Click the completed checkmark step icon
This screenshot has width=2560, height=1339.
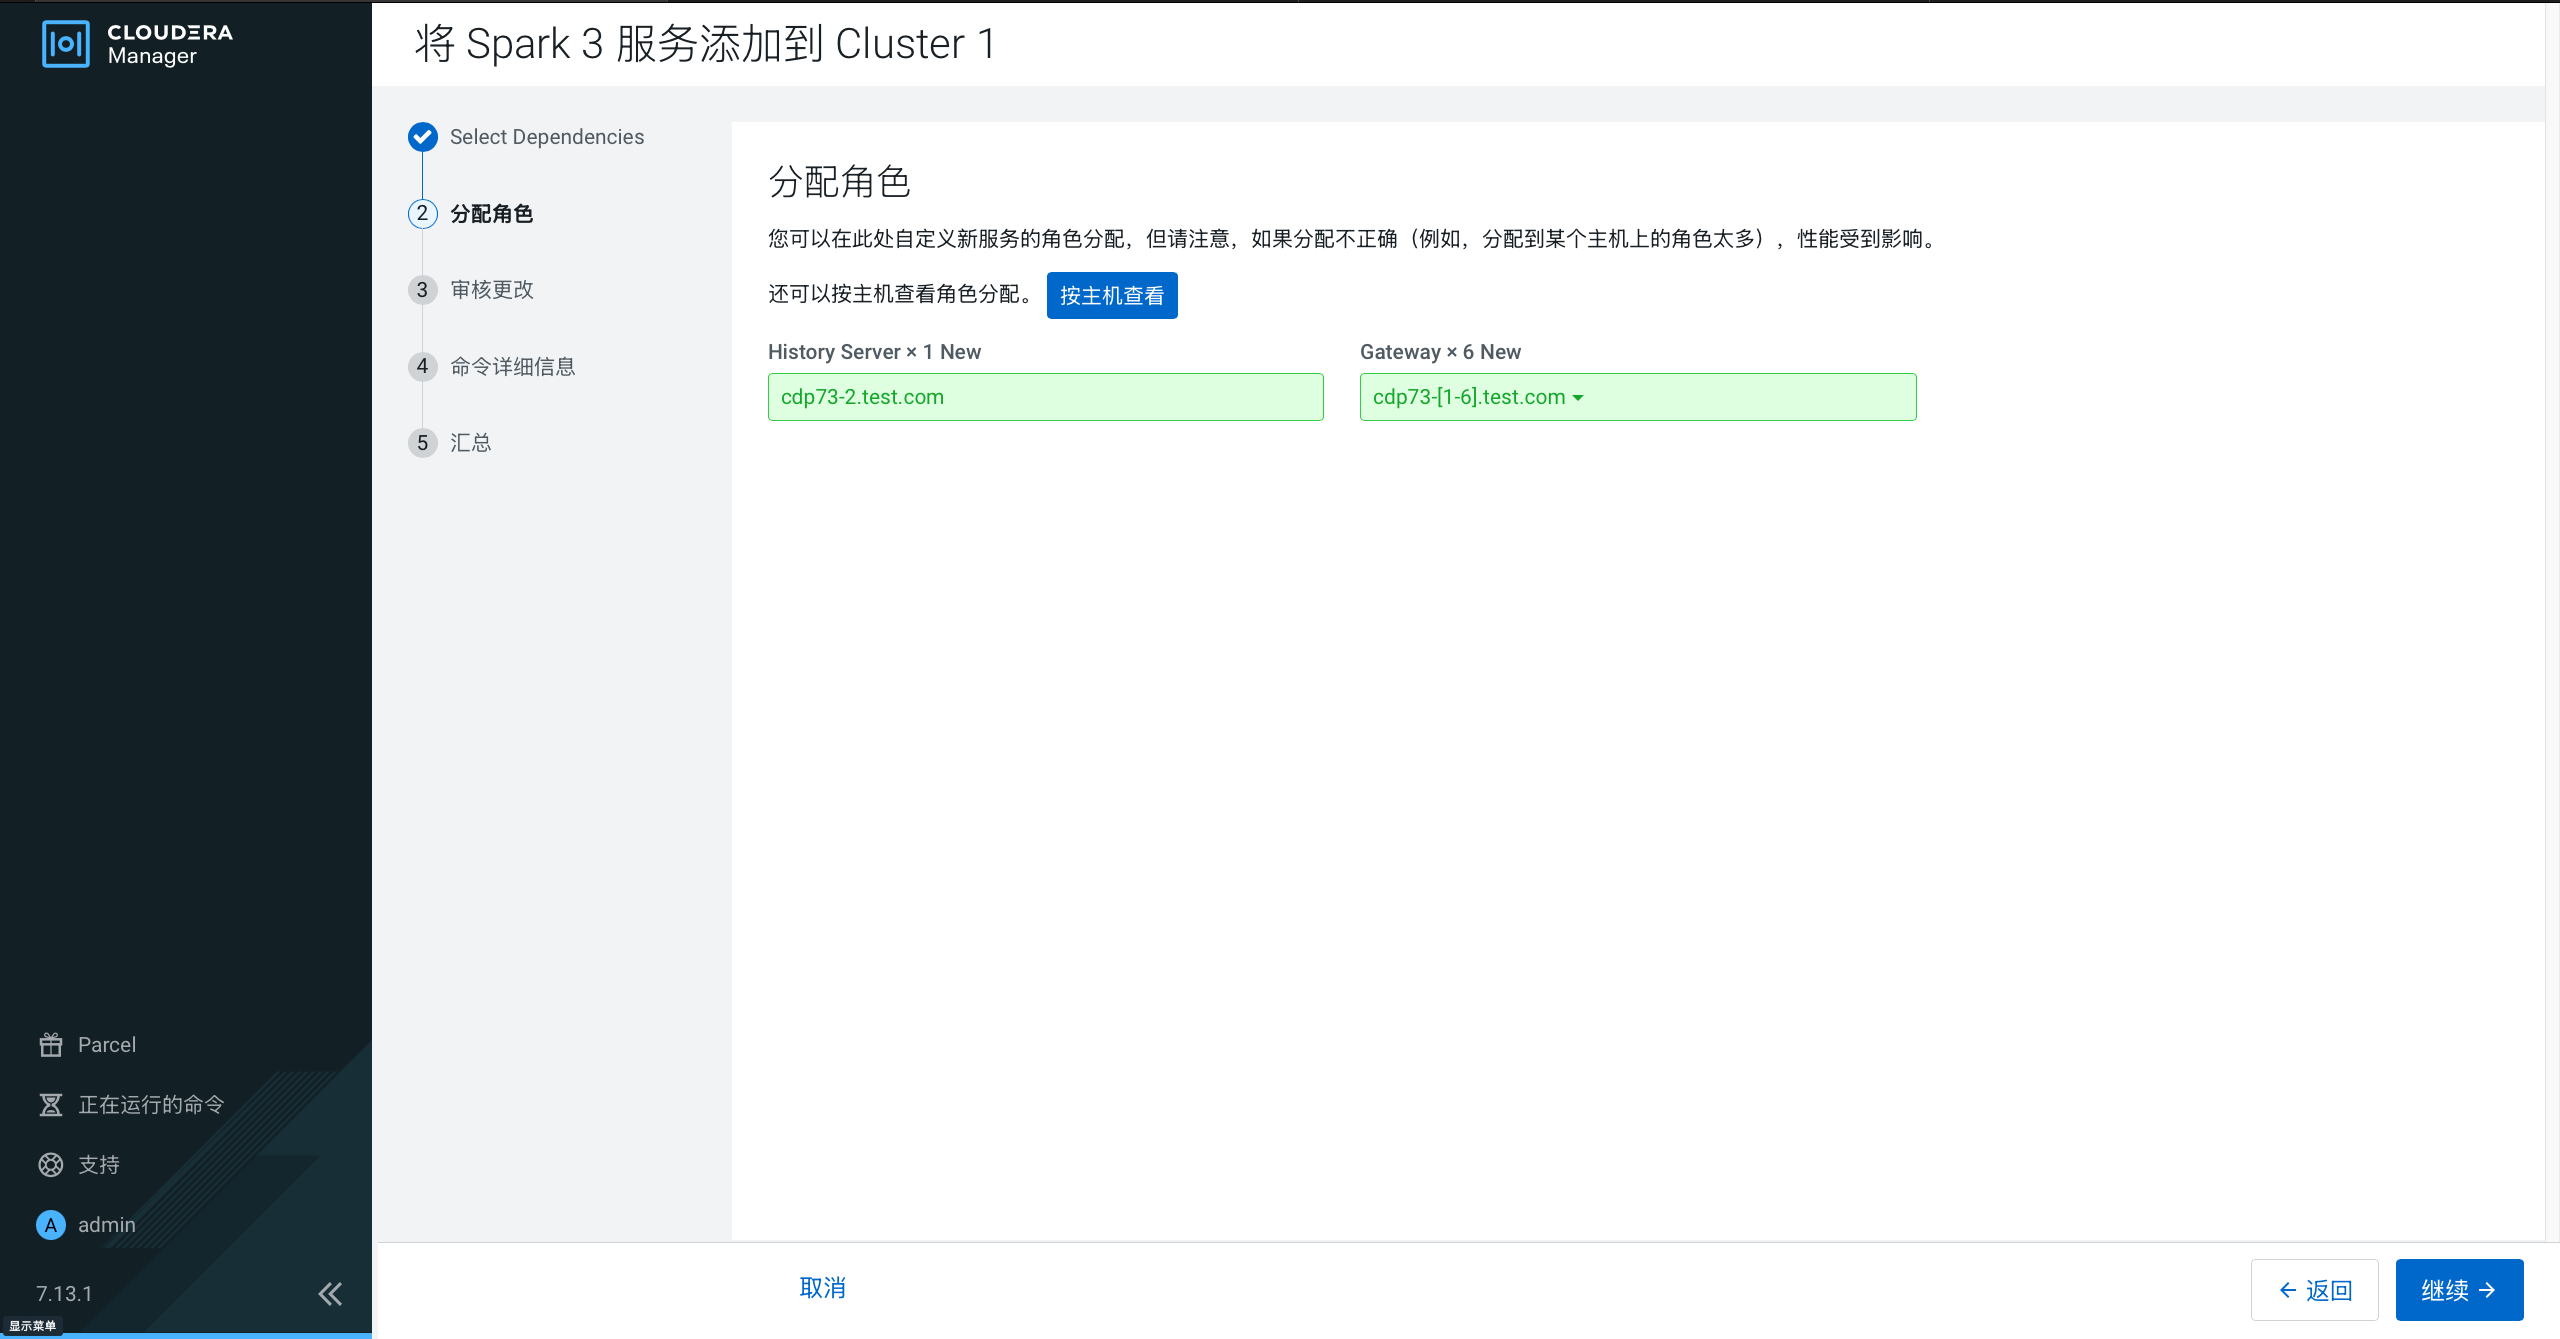tap(423, 137)
